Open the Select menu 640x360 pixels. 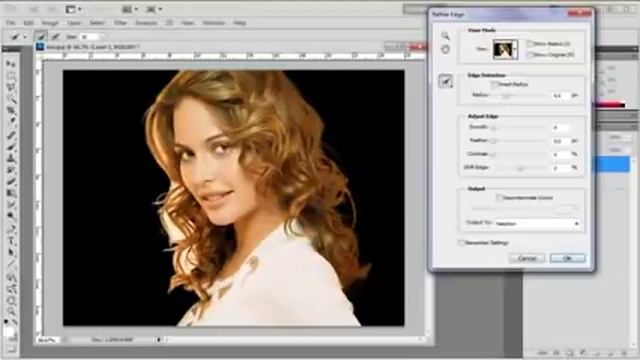pyautogui.click(x=97, y=23)
